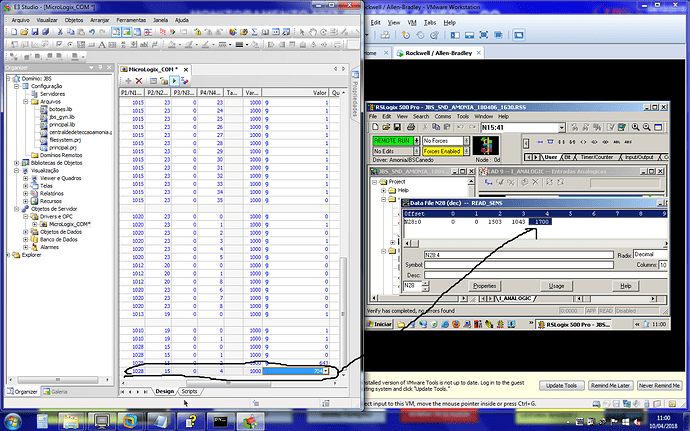Open the No Forces dropdown in RSLogix
The height and width of the screenshot is (431, 690).
point(466,141)
